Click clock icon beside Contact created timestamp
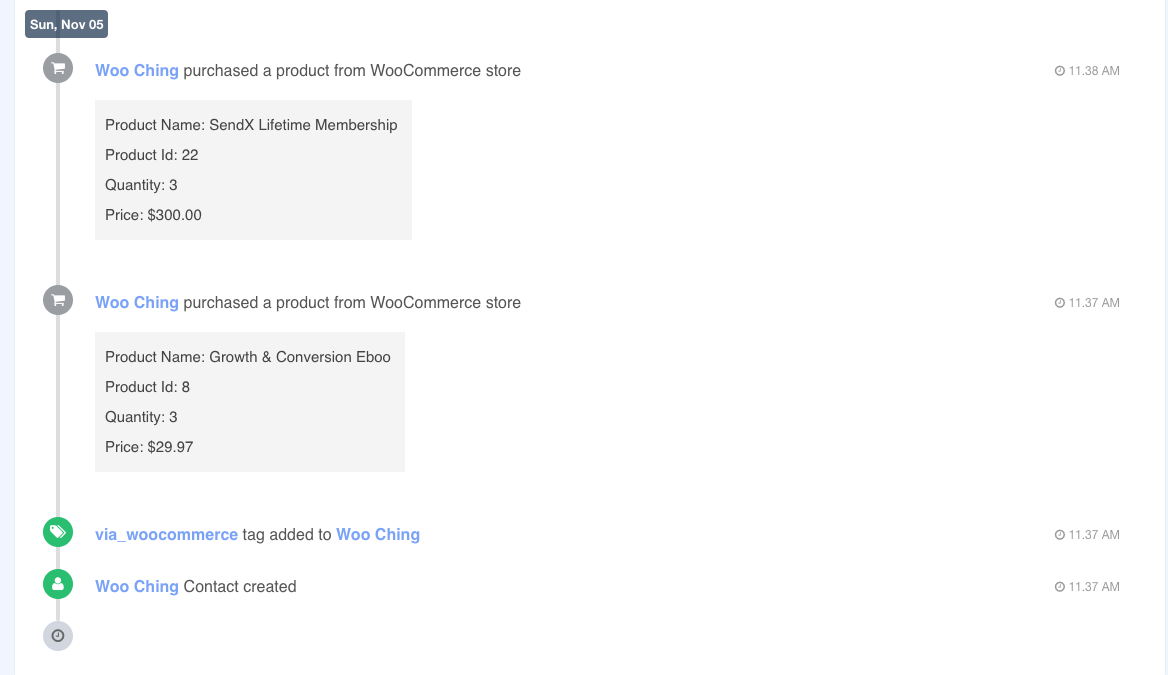 pyautogui.click(x=1059, y=587)
